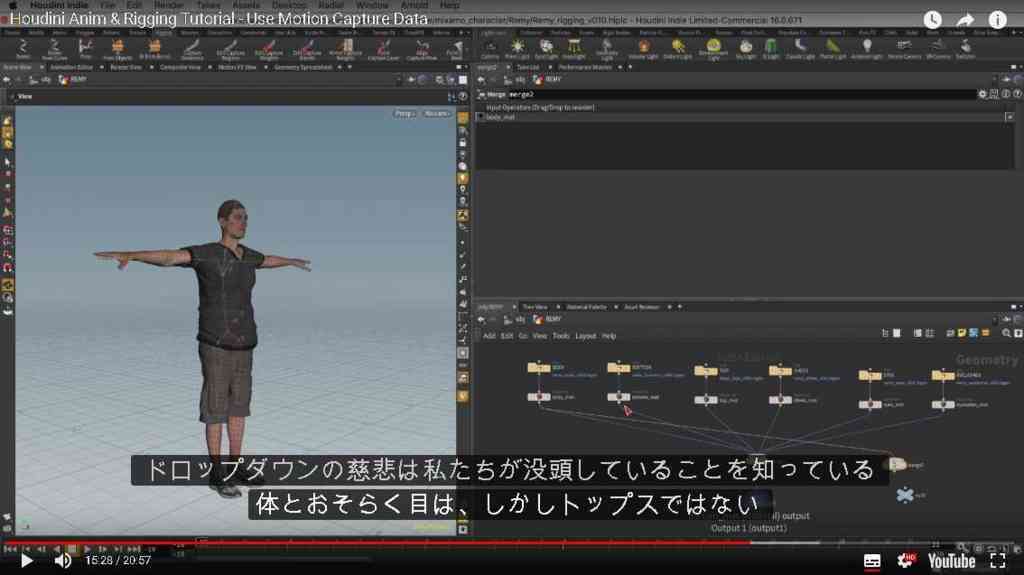Toggle the Body_mat input checkbox
This screenshot has height=575, width=1024.
pos(481,117)
